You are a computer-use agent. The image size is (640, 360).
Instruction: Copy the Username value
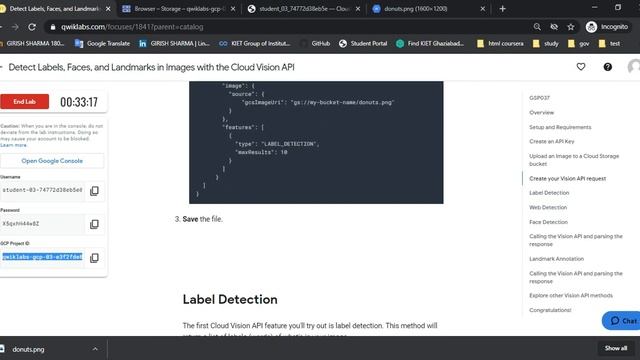tap(94, 191)
